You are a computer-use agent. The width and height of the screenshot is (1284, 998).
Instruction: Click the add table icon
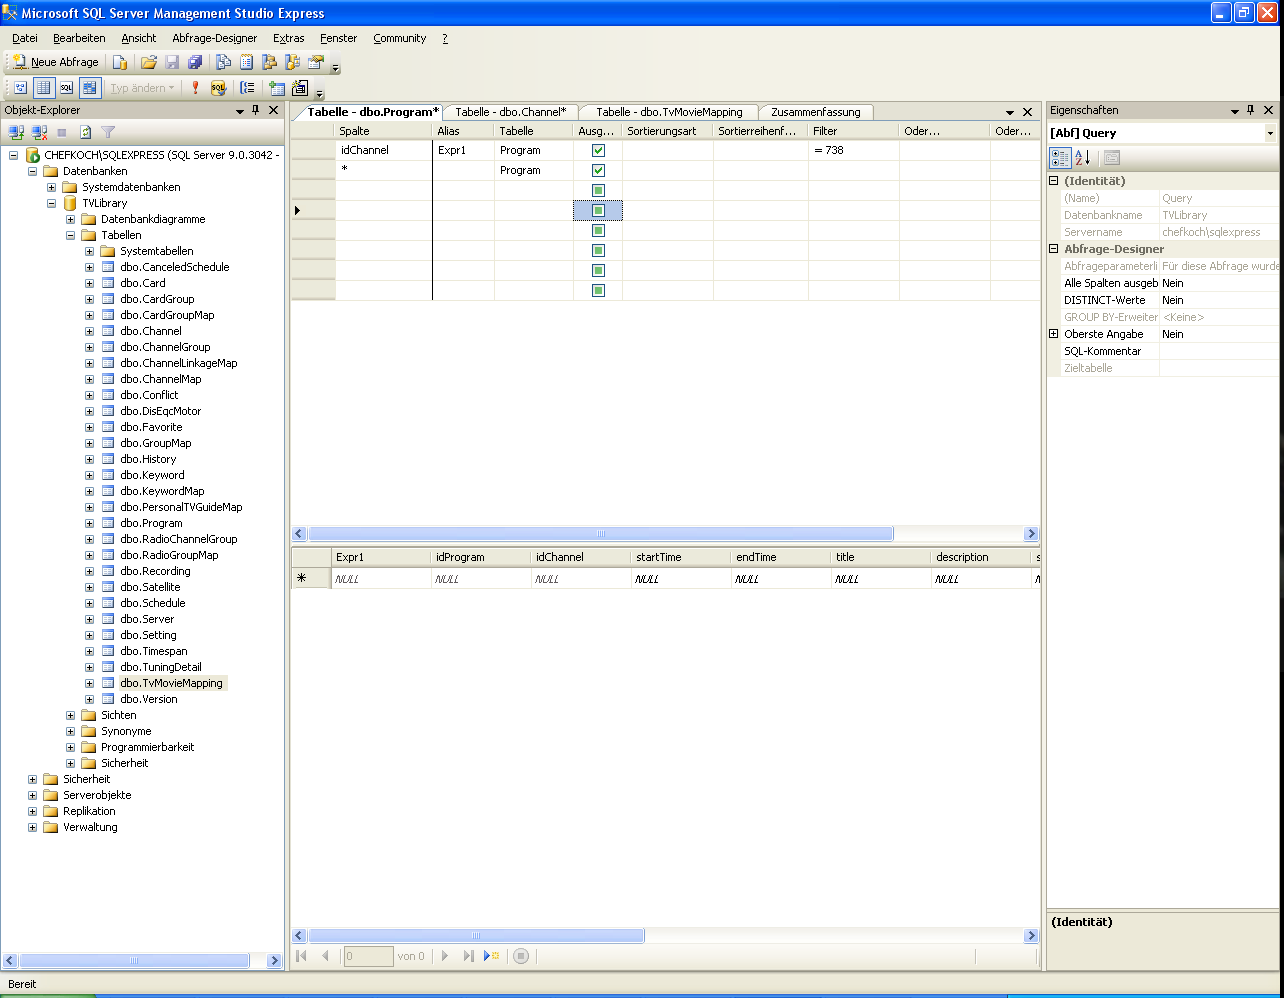point(277,88)
